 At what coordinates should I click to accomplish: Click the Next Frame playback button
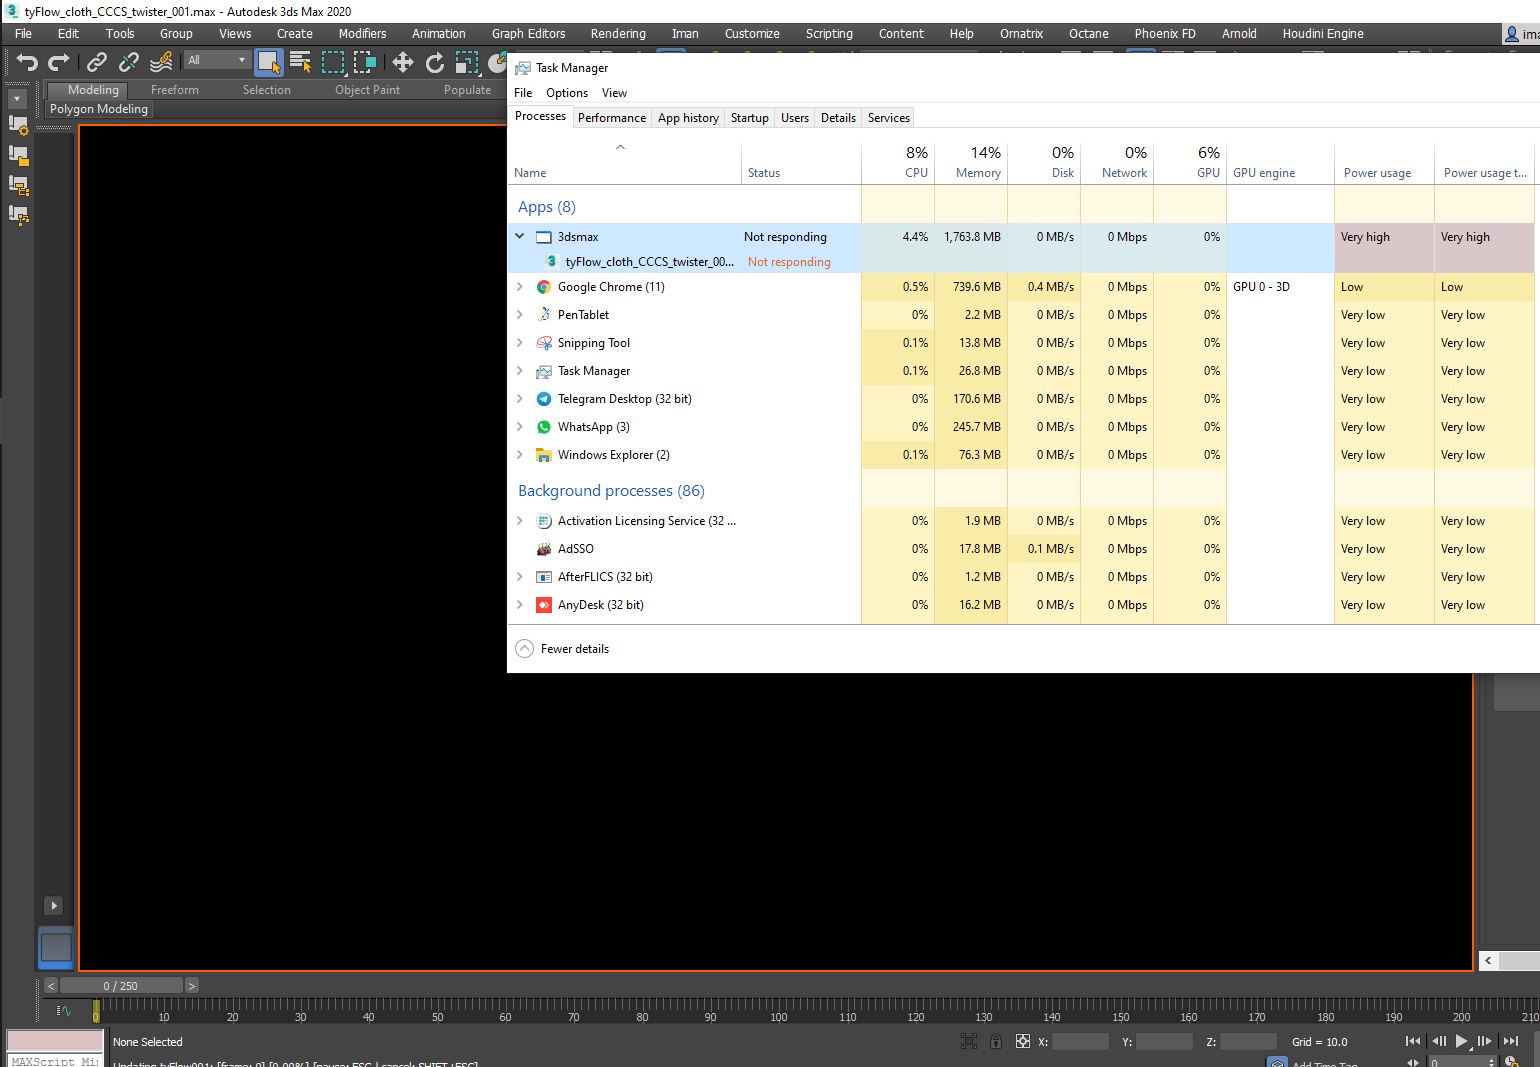tap(1485, 1041)
